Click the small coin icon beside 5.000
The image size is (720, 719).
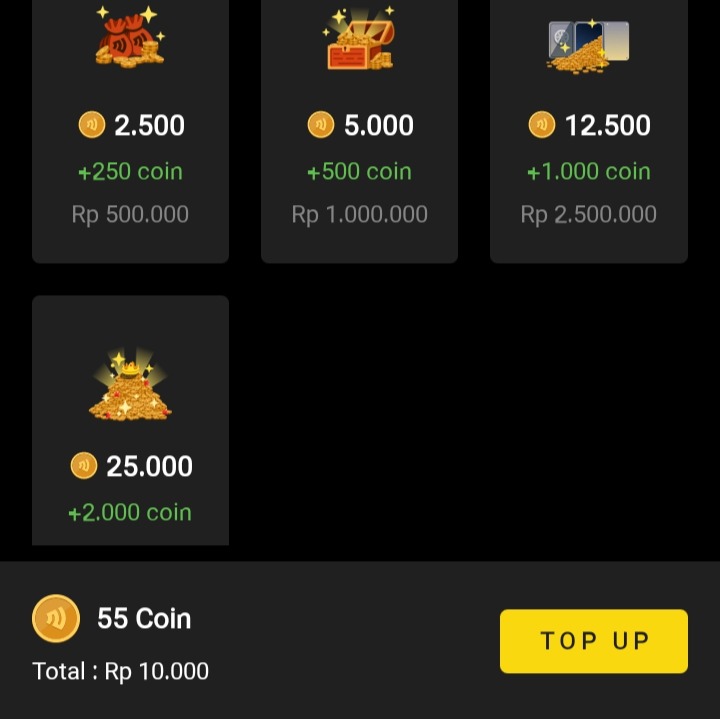click(x=320, y=125)
